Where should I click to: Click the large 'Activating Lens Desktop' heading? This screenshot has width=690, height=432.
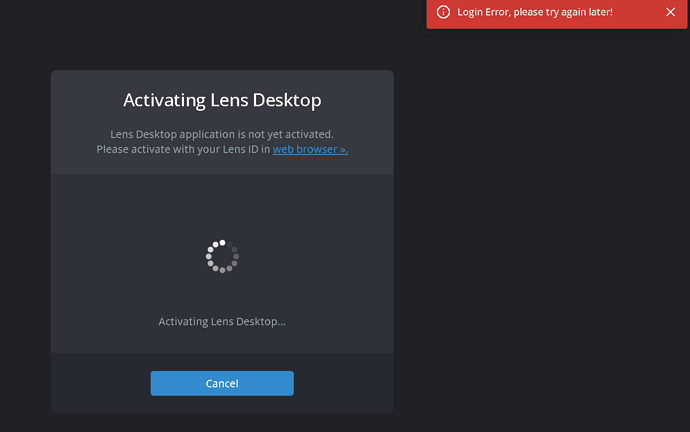[x=222, y=100]
